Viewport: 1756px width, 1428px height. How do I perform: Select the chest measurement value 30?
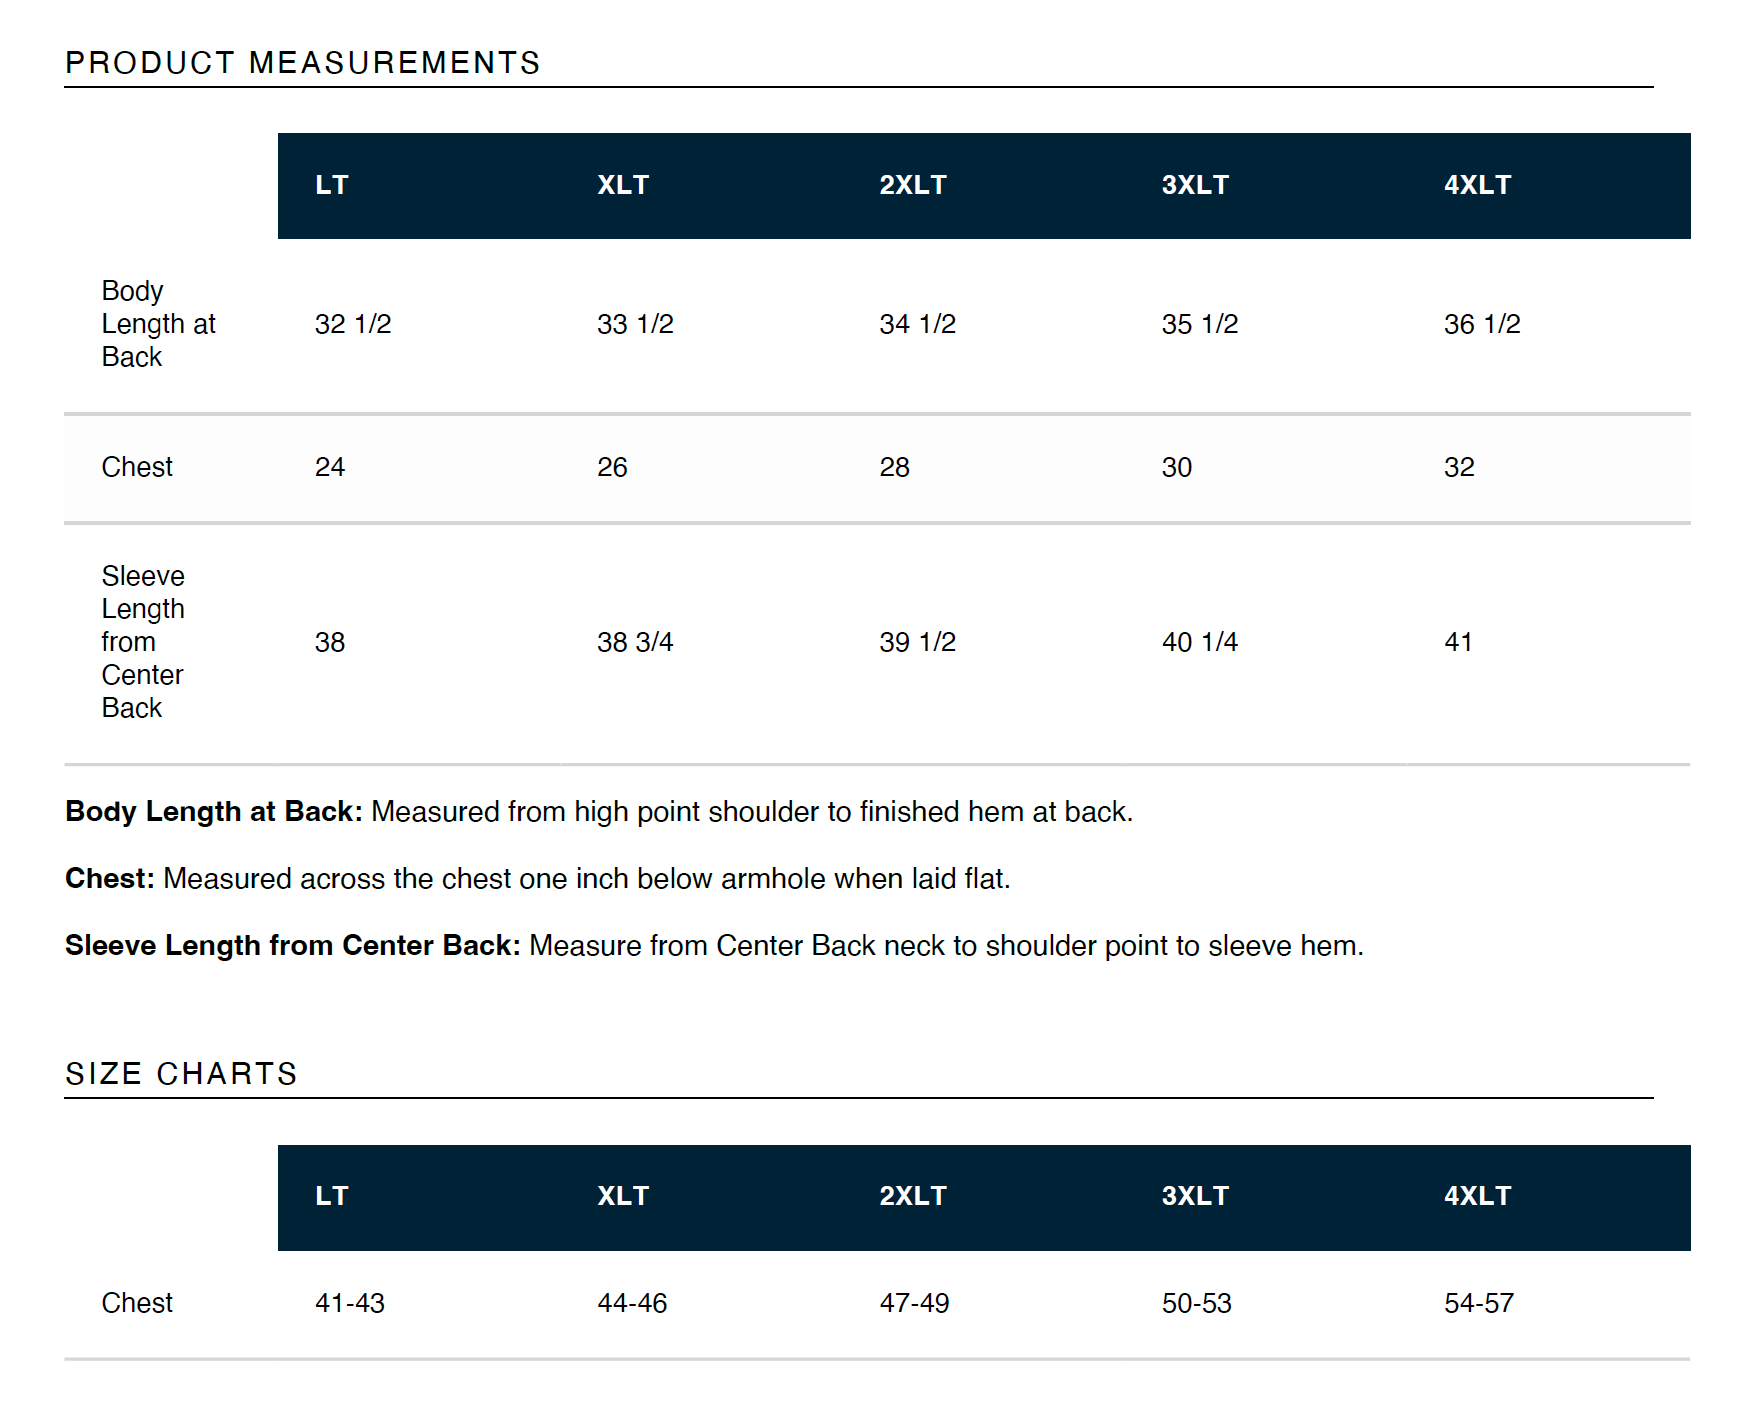[1176, 467]
